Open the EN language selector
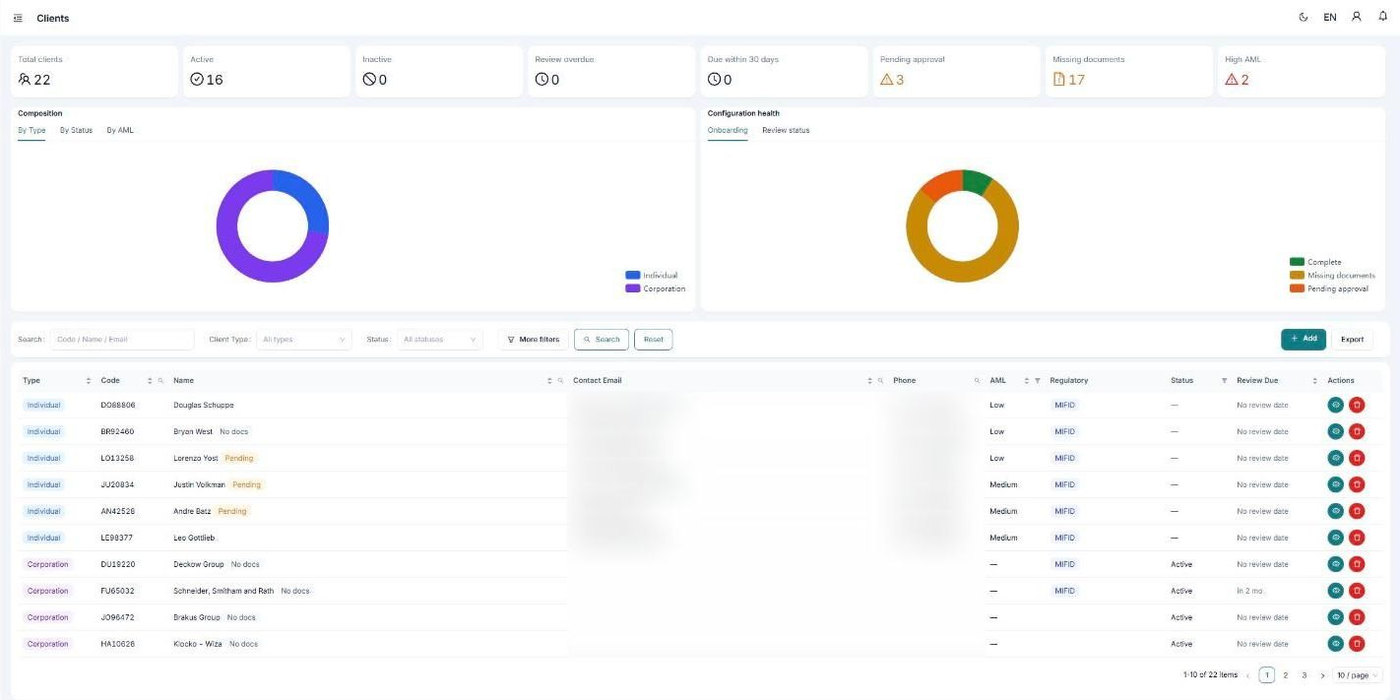The width and height of the screenshot is (1400, 700). [x=1330, y=17]
